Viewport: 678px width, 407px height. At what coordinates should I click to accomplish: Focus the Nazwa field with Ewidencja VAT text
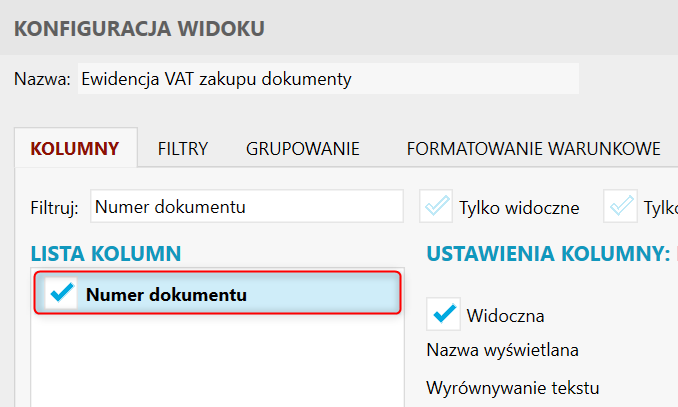pyautogui.click(x=328, y=79)
